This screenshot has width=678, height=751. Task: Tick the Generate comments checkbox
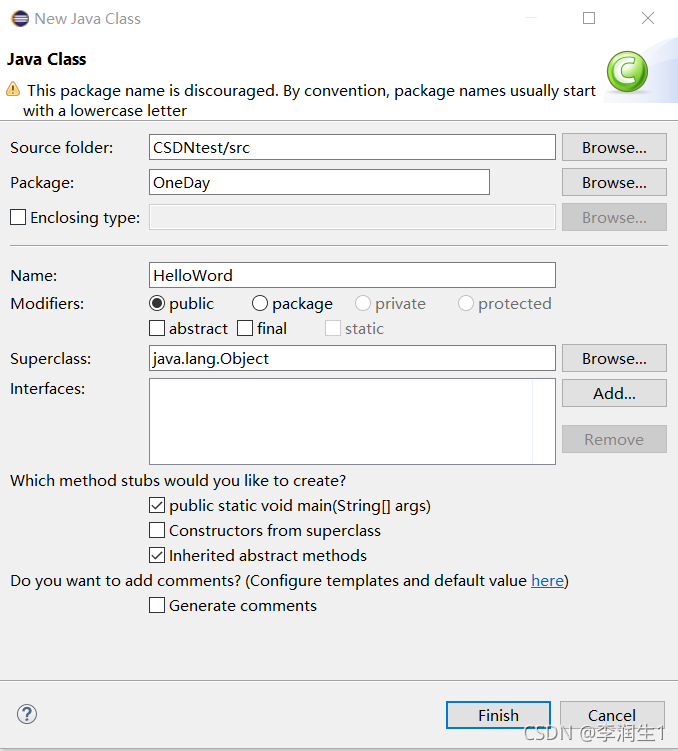[x=157, y=605]
